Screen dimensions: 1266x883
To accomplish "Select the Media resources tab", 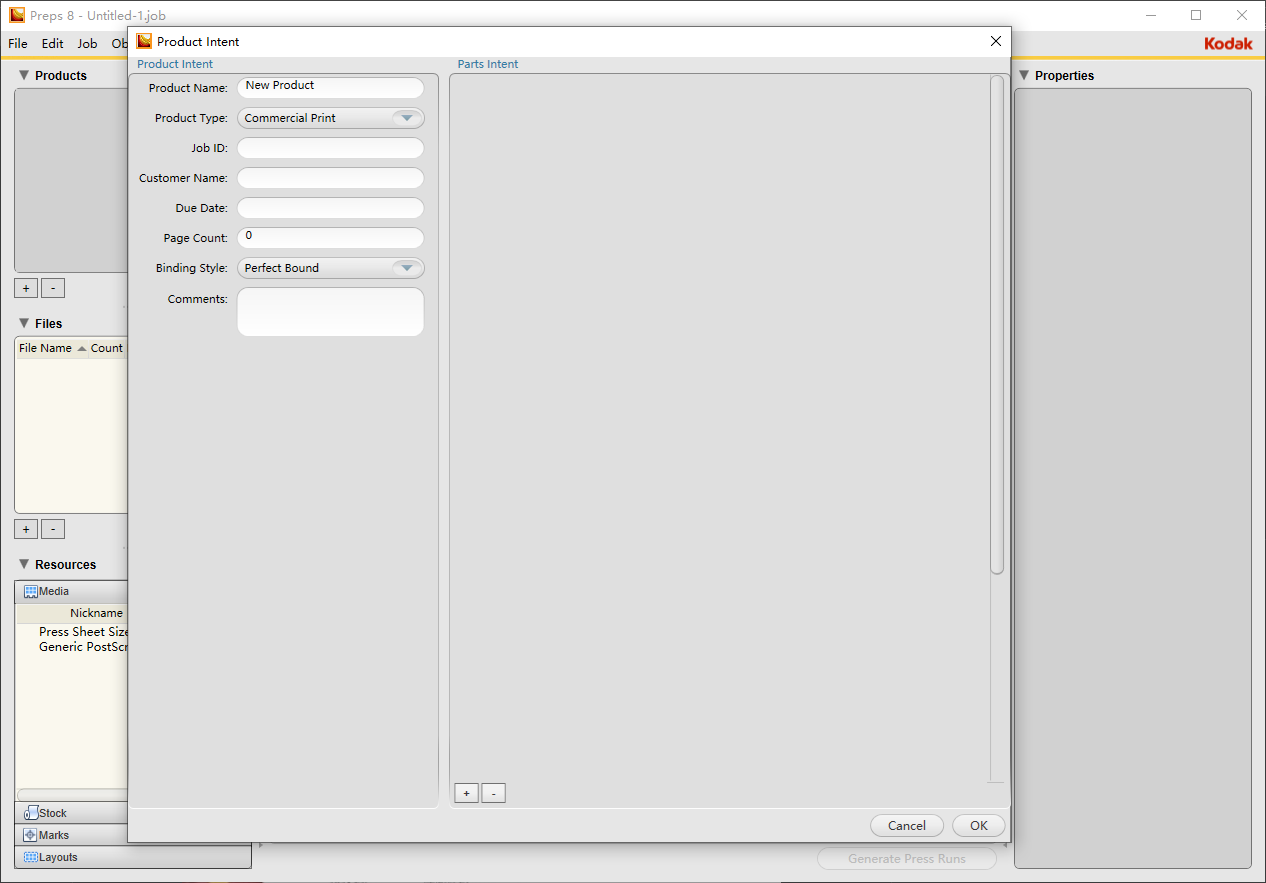I will 72,591.
